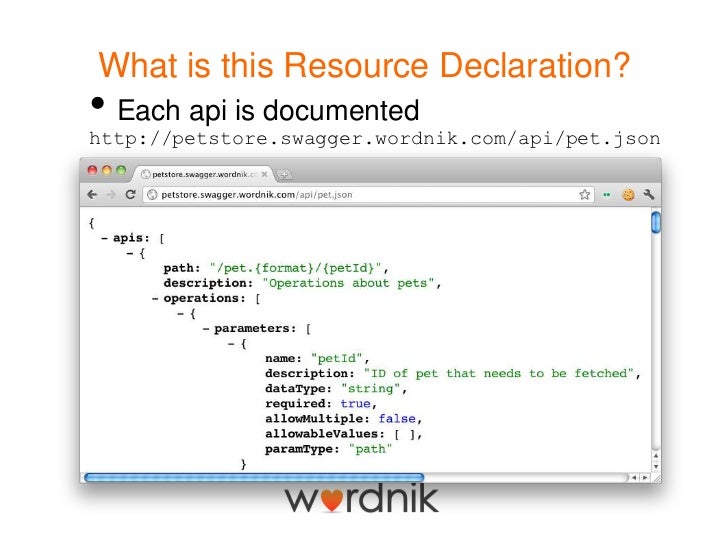
Task: Click the required value true
Action: [356, 404]
